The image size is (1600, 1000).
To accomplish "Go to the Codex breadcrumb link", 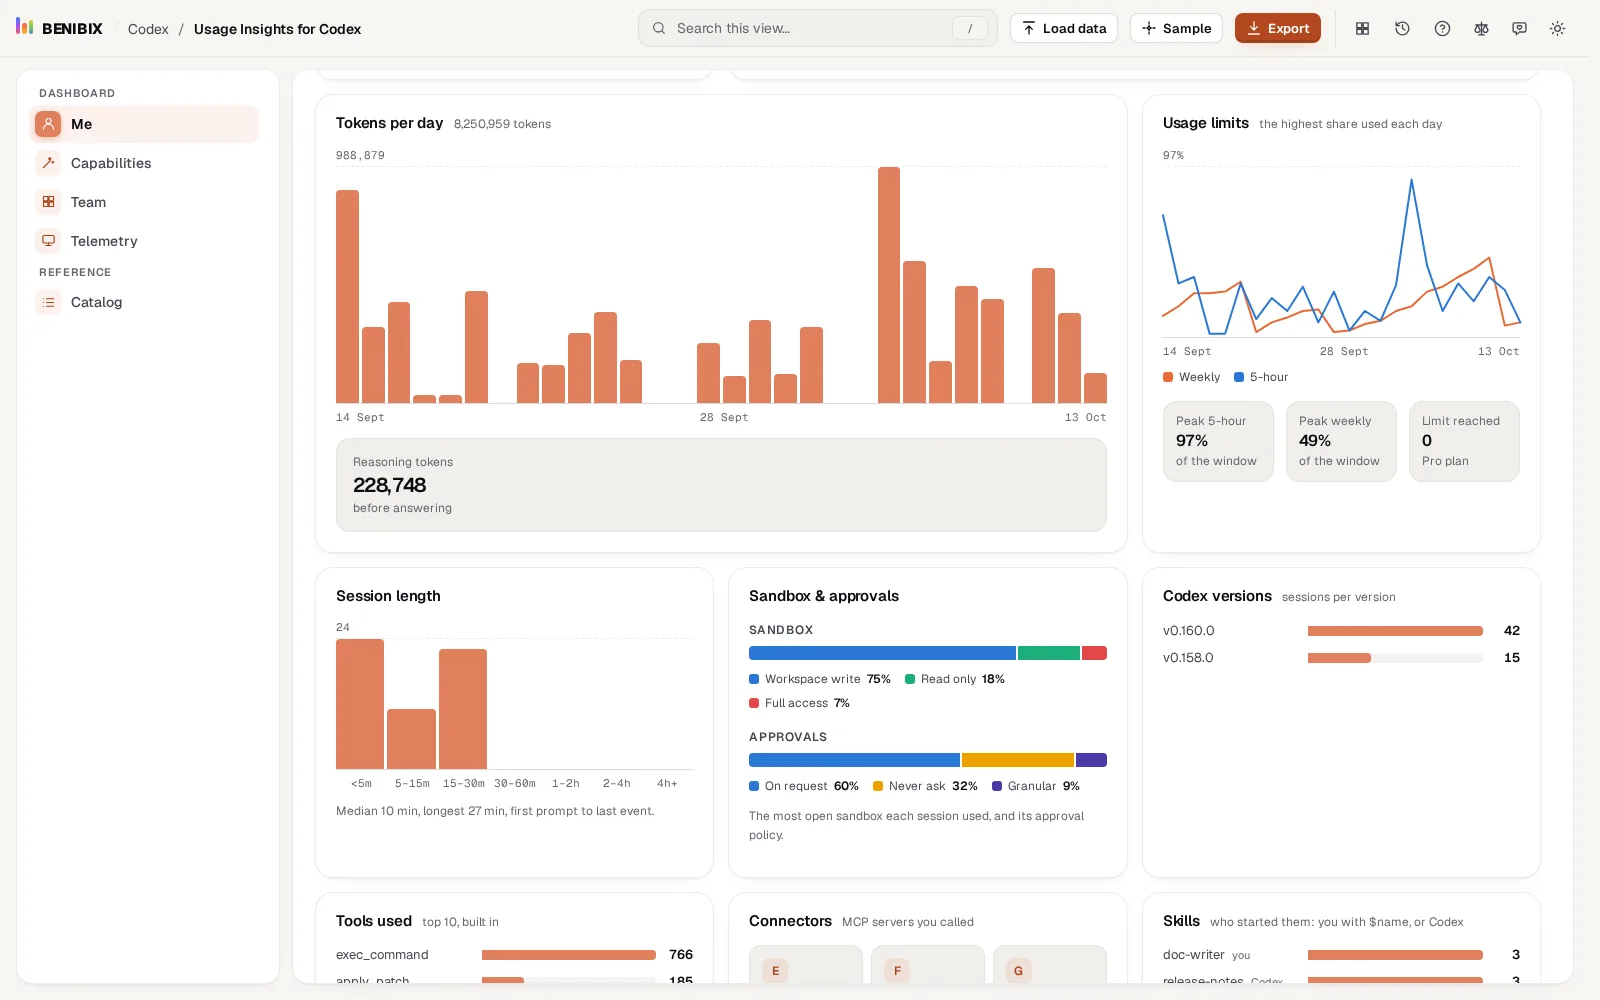I will pos(148,29).
